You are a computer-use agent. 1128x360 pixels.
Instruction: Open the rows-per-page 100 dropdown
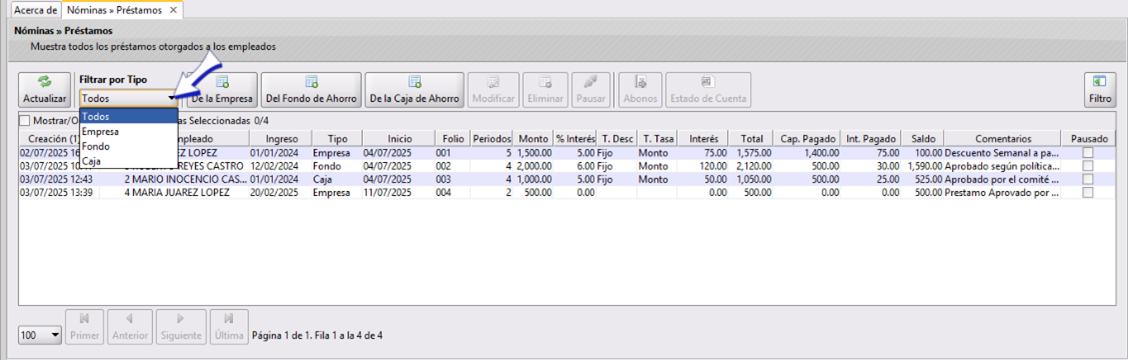click(55, 336)
